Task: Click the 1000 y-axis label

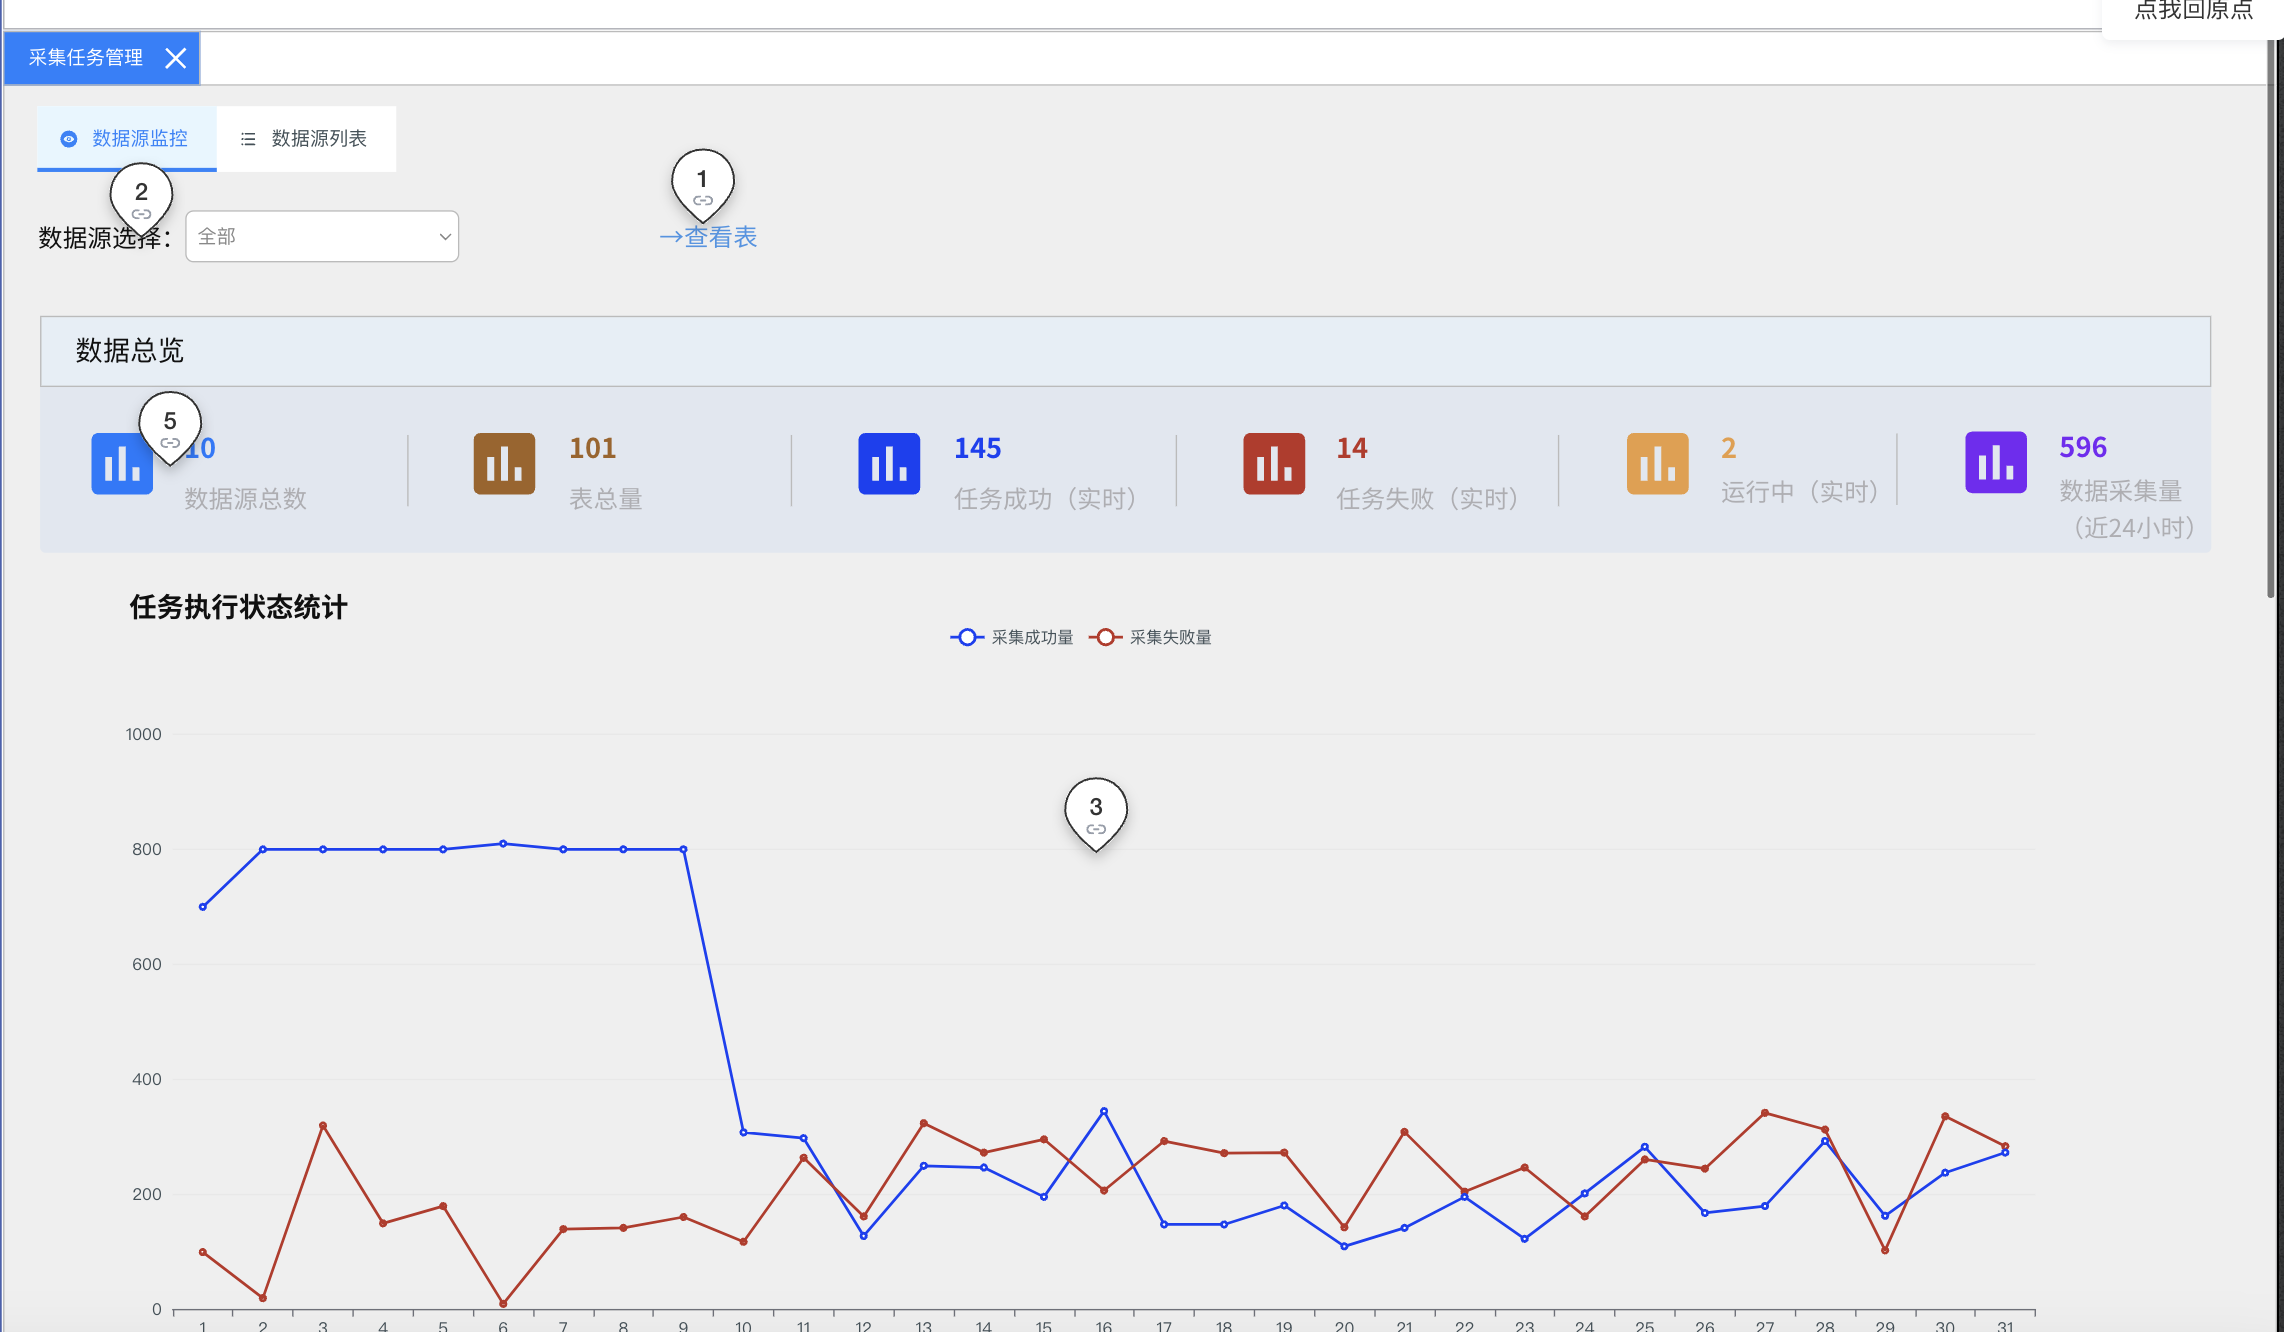Action: point(143,734)
